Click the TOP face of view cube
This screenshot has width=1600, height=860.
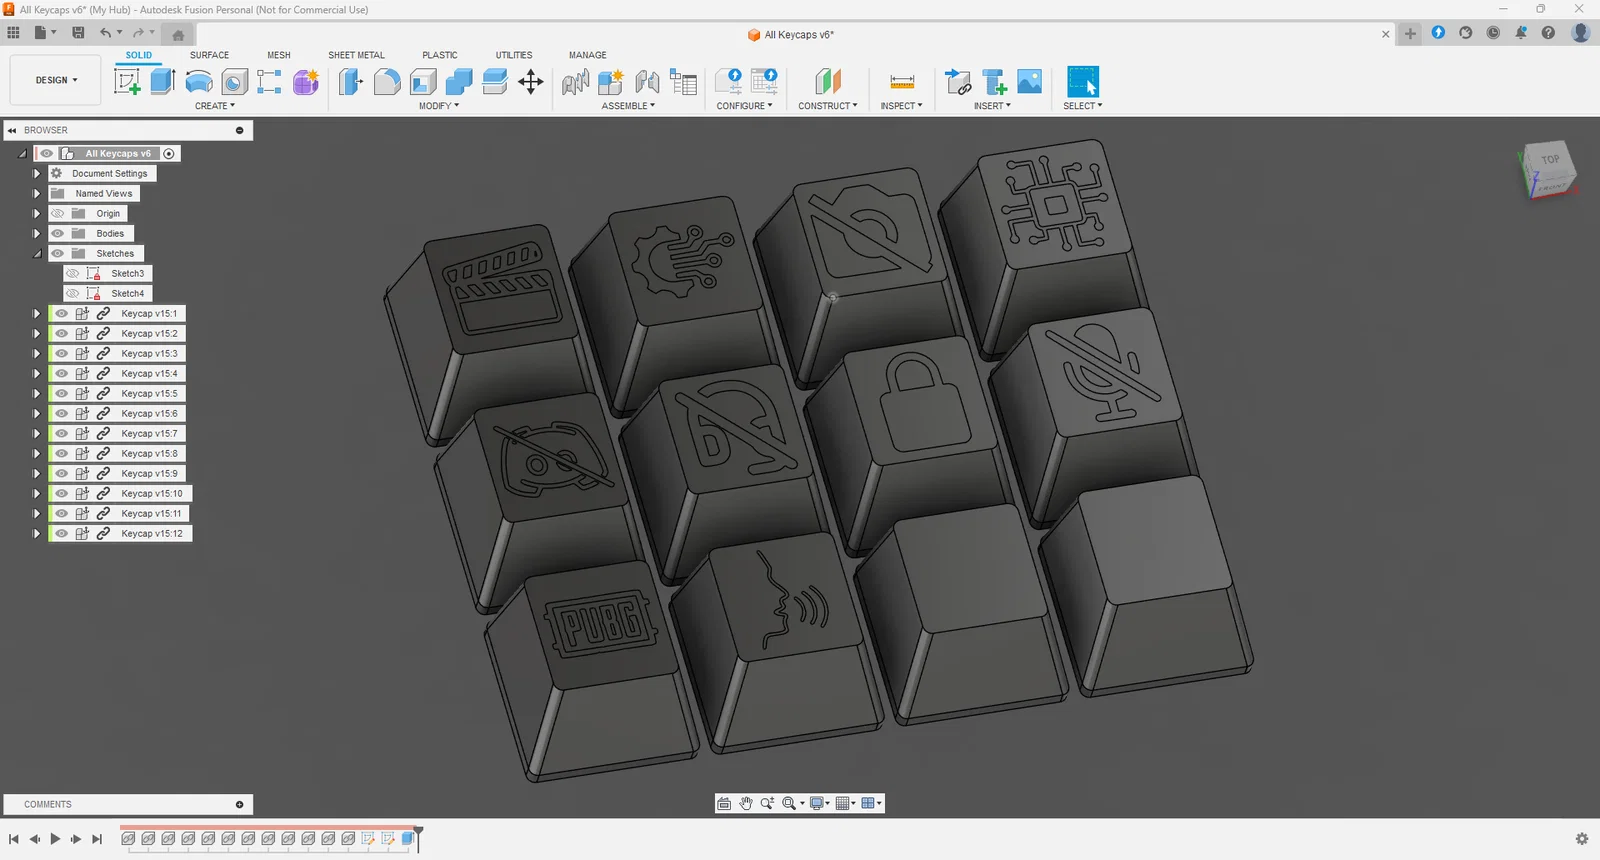[1549, 160]
